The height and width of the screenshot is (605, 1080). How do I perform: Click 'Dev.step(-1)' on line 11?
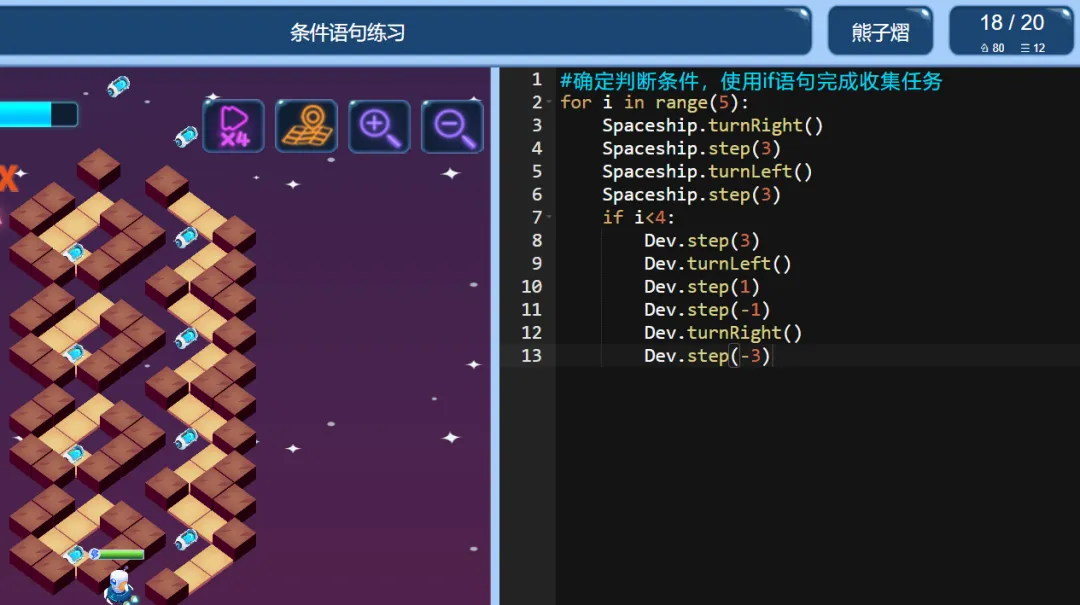(x=707, y=310)
